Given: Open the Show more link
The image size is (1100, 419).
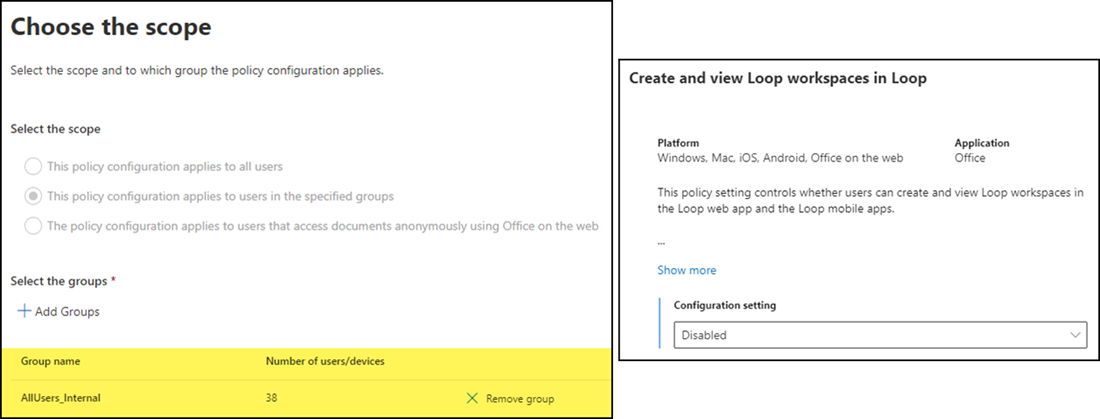Looking at the screenshot, I should pos(687,270).
